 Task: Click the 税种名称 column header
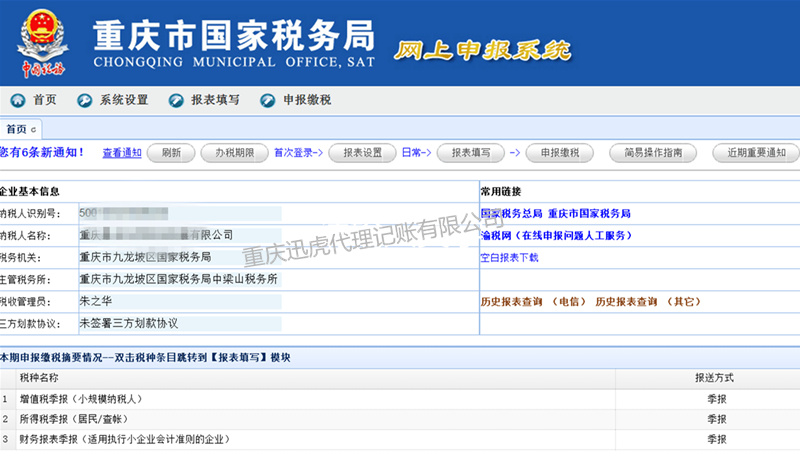click(39, 378)
